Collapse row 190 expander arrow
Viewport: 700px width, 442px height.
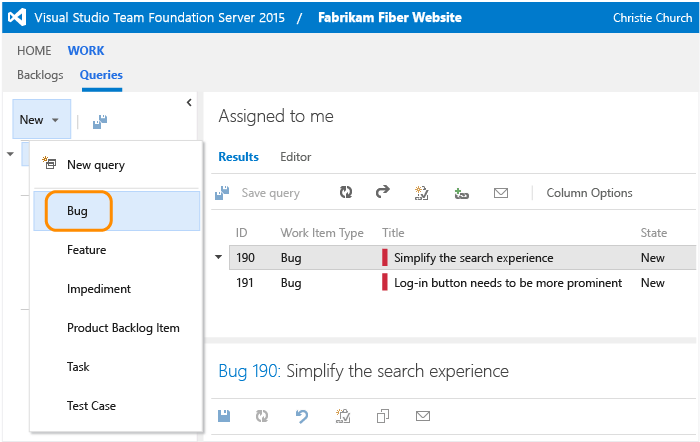[218, 257]
